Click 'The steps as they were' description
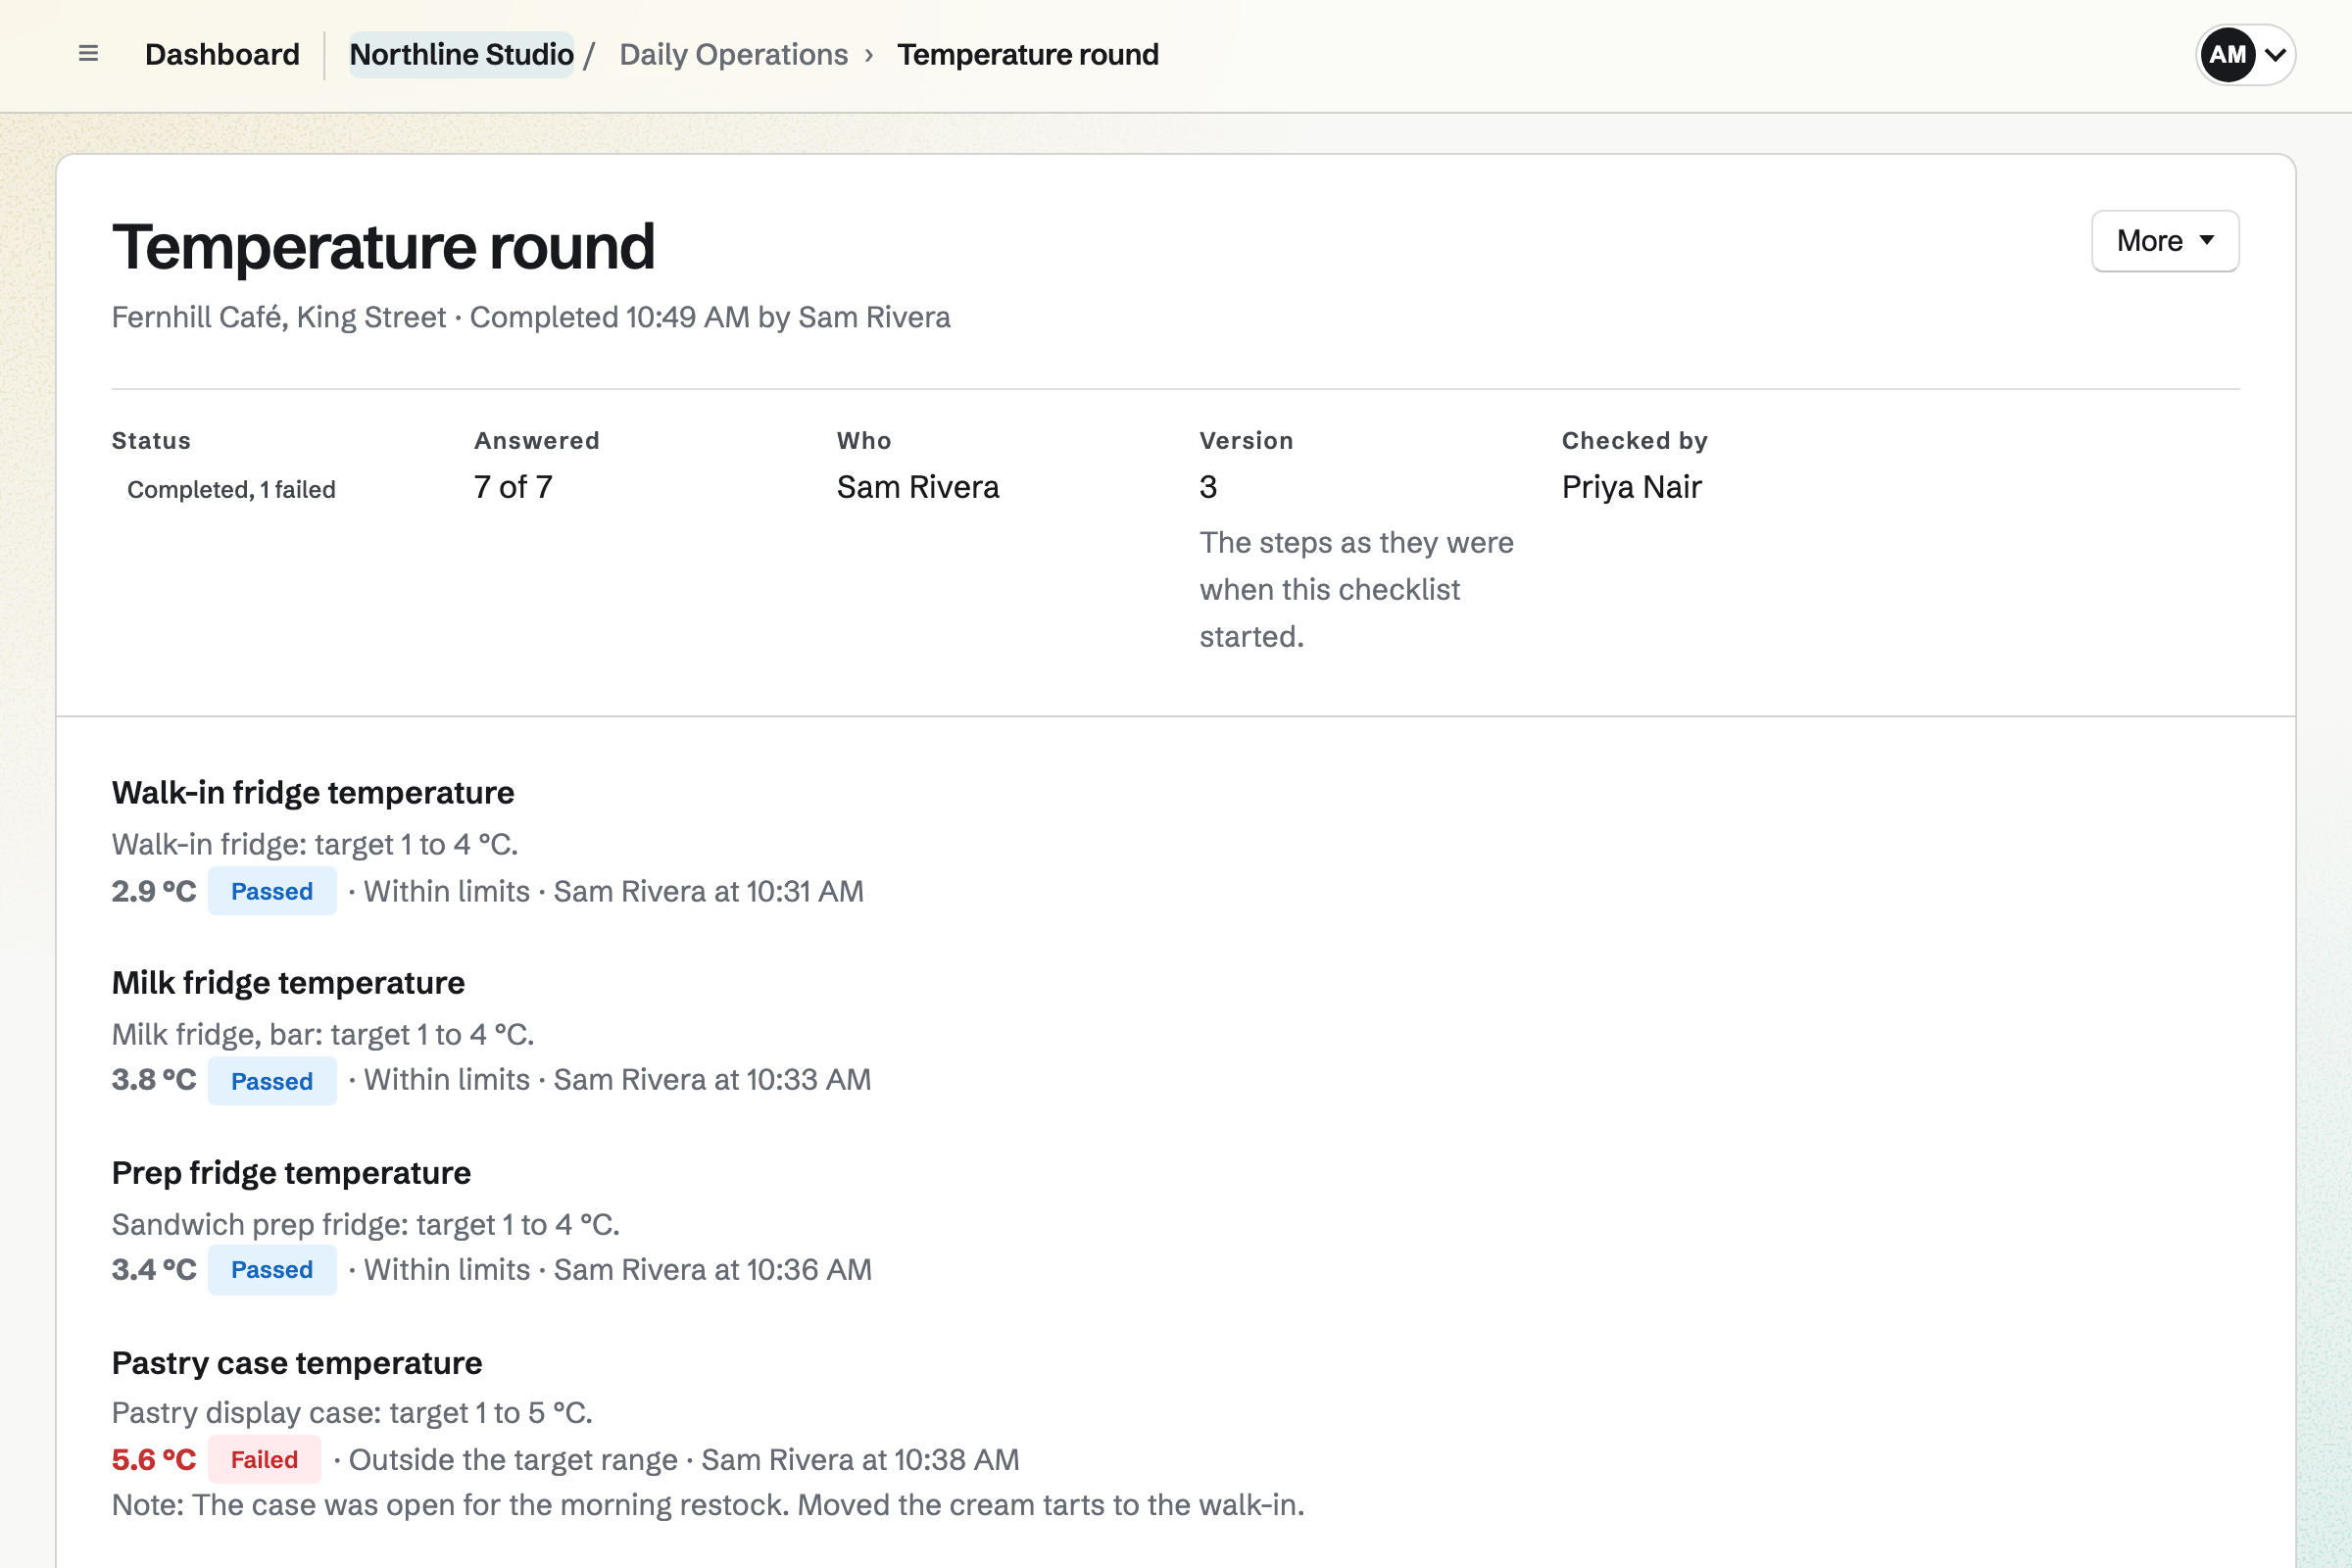 [x=1356, y=589]
